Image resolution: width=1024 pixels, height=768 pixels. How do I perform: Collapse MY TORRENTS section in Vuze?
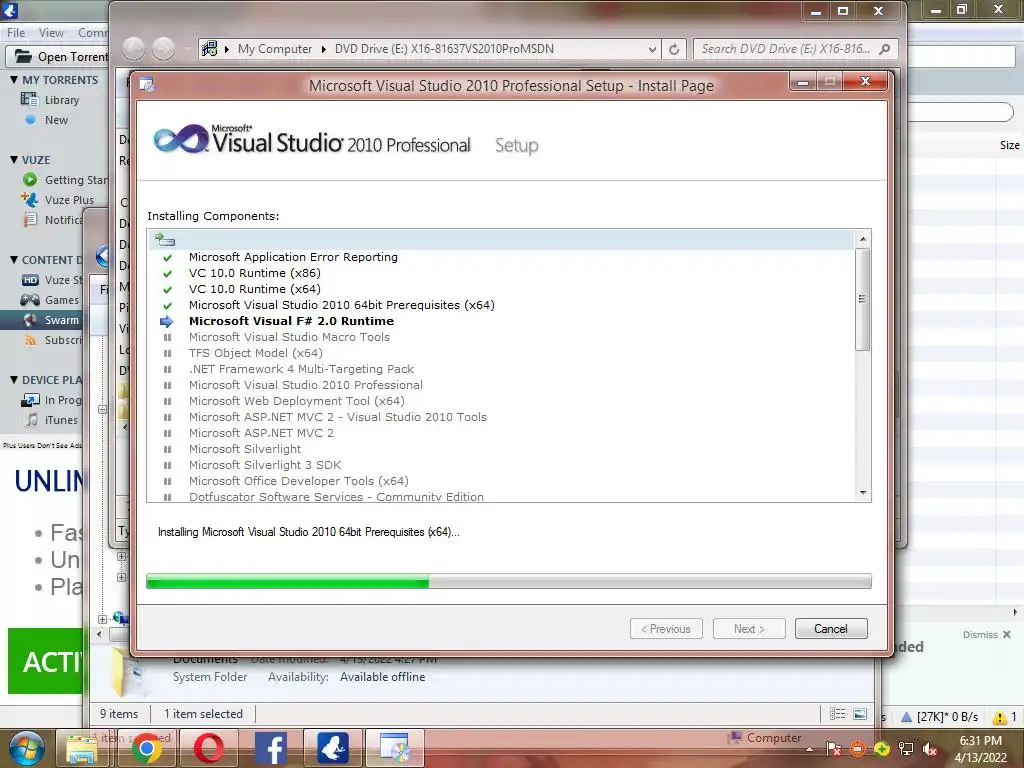coord(14,80)
